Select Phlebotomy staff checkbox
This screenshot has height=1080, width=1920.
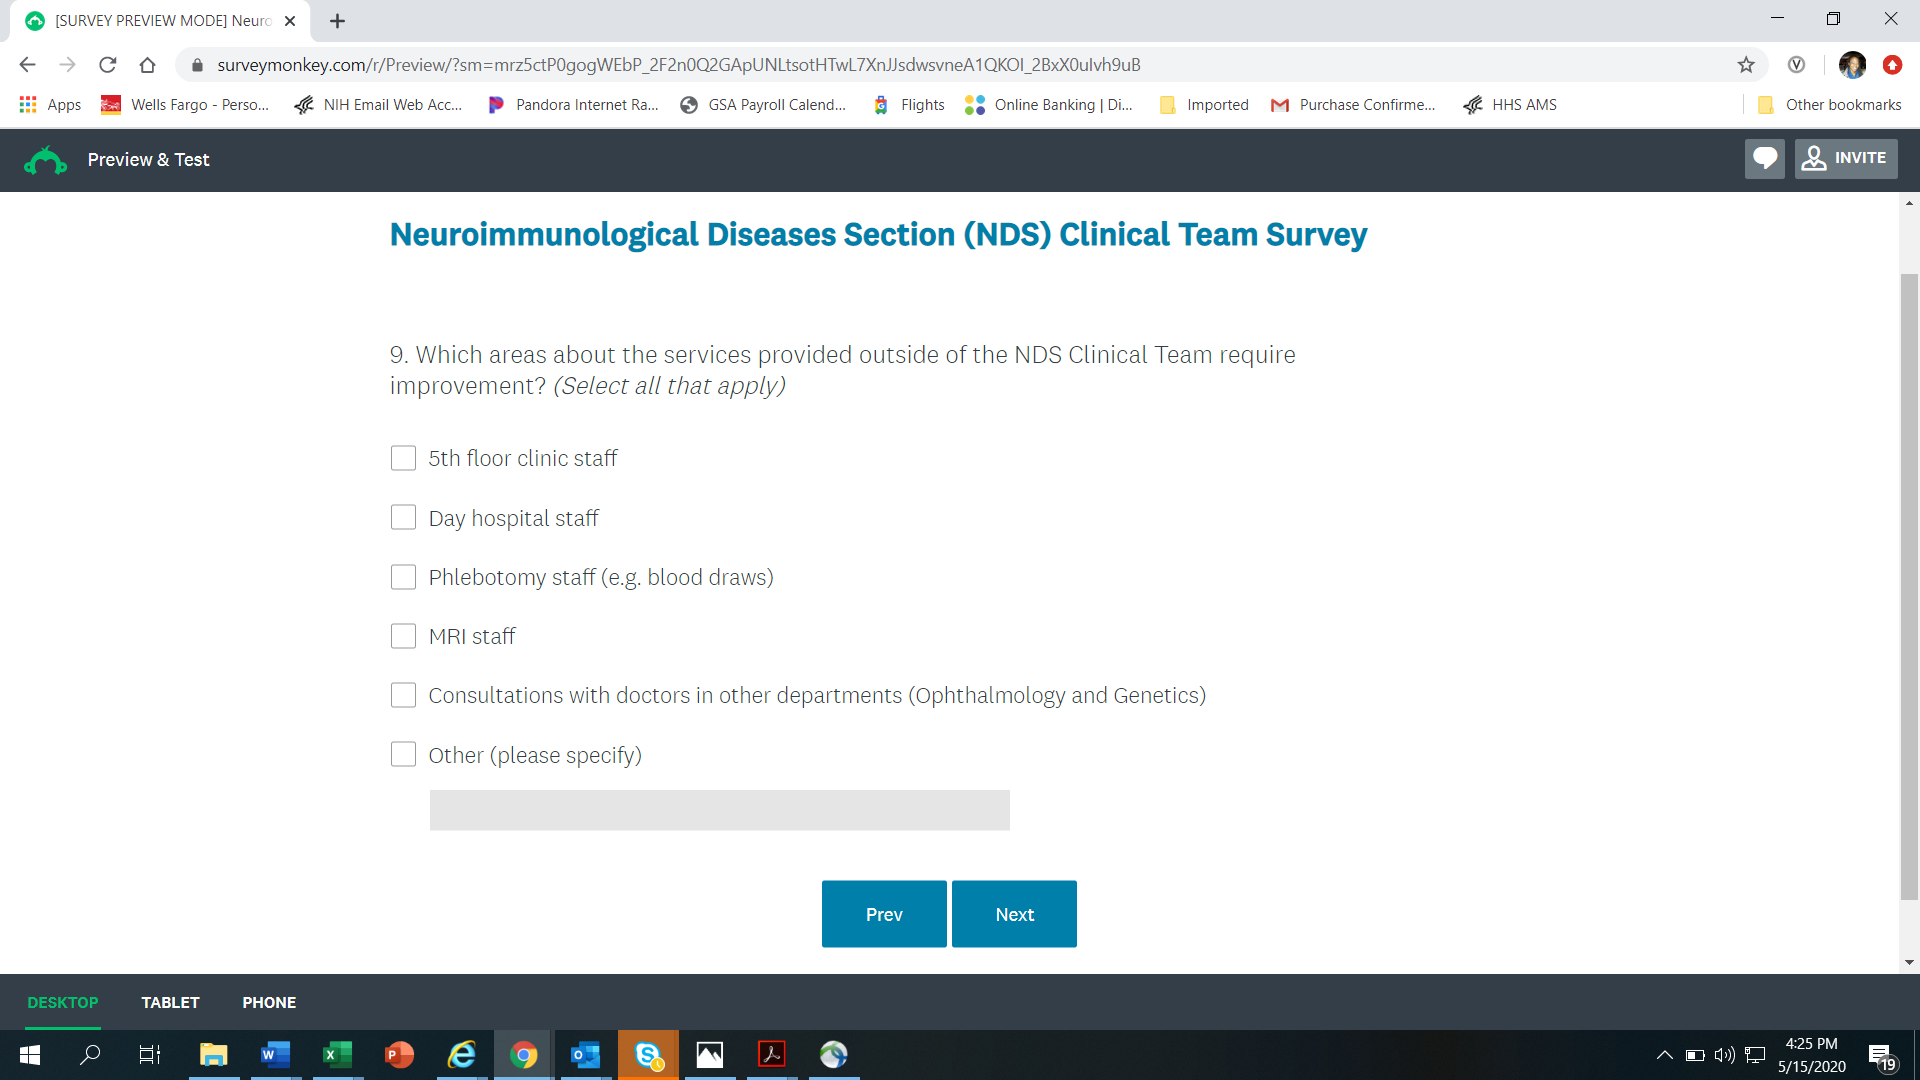pos(403,577)
